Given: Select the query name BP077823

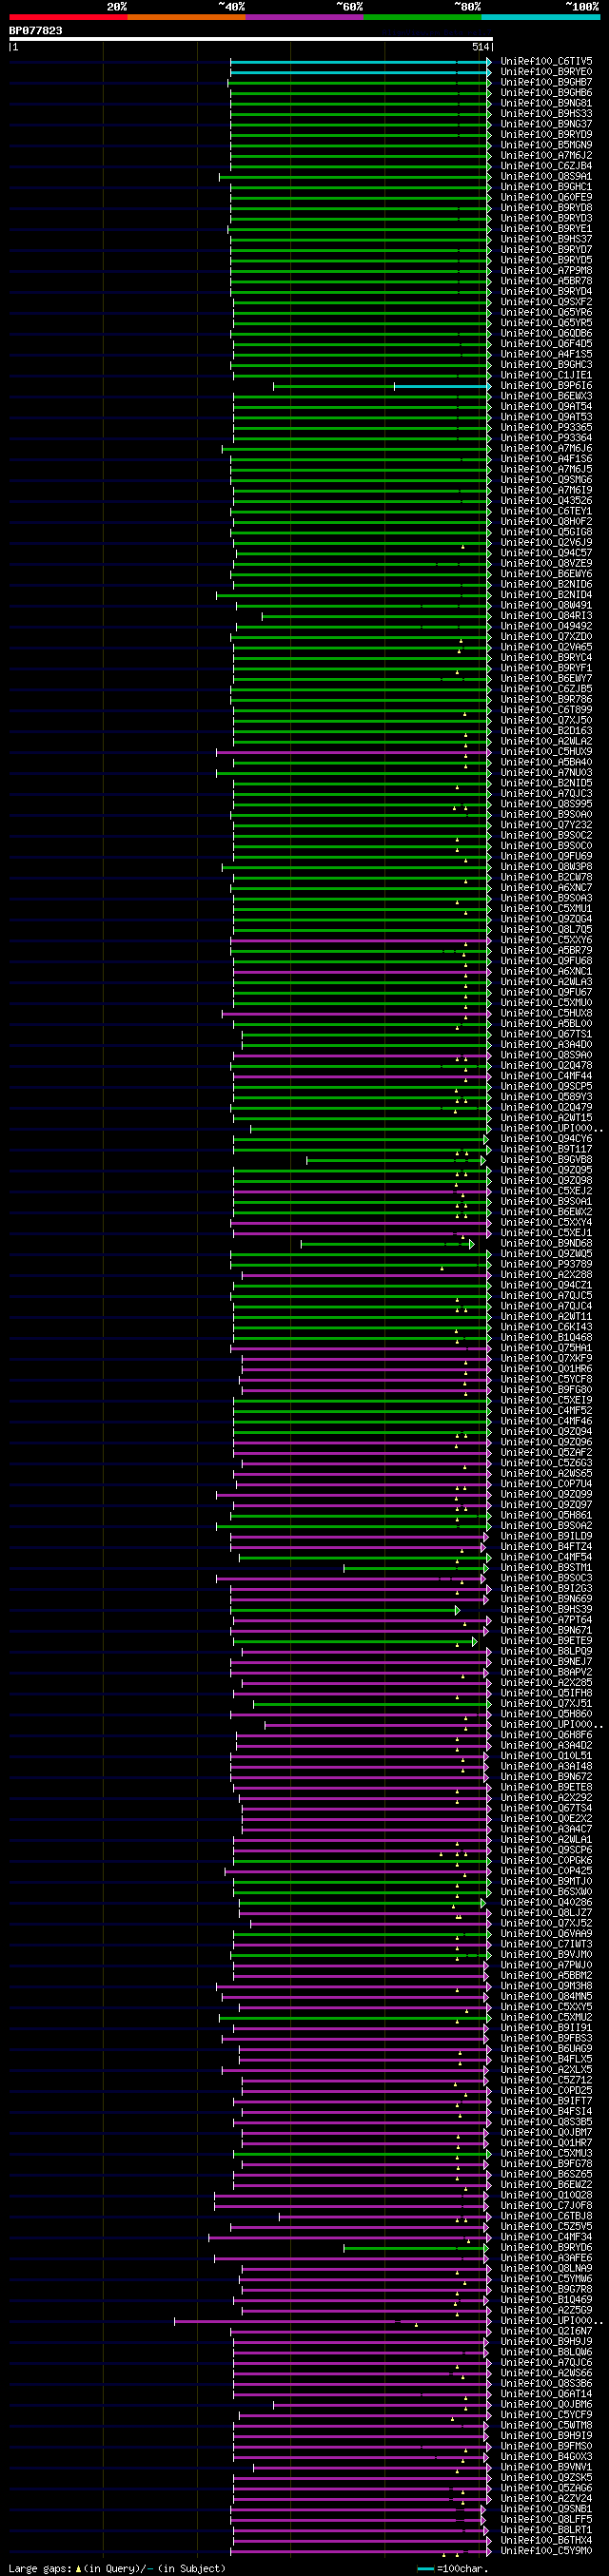Looking at the screenshot, I should coord(36,31).
